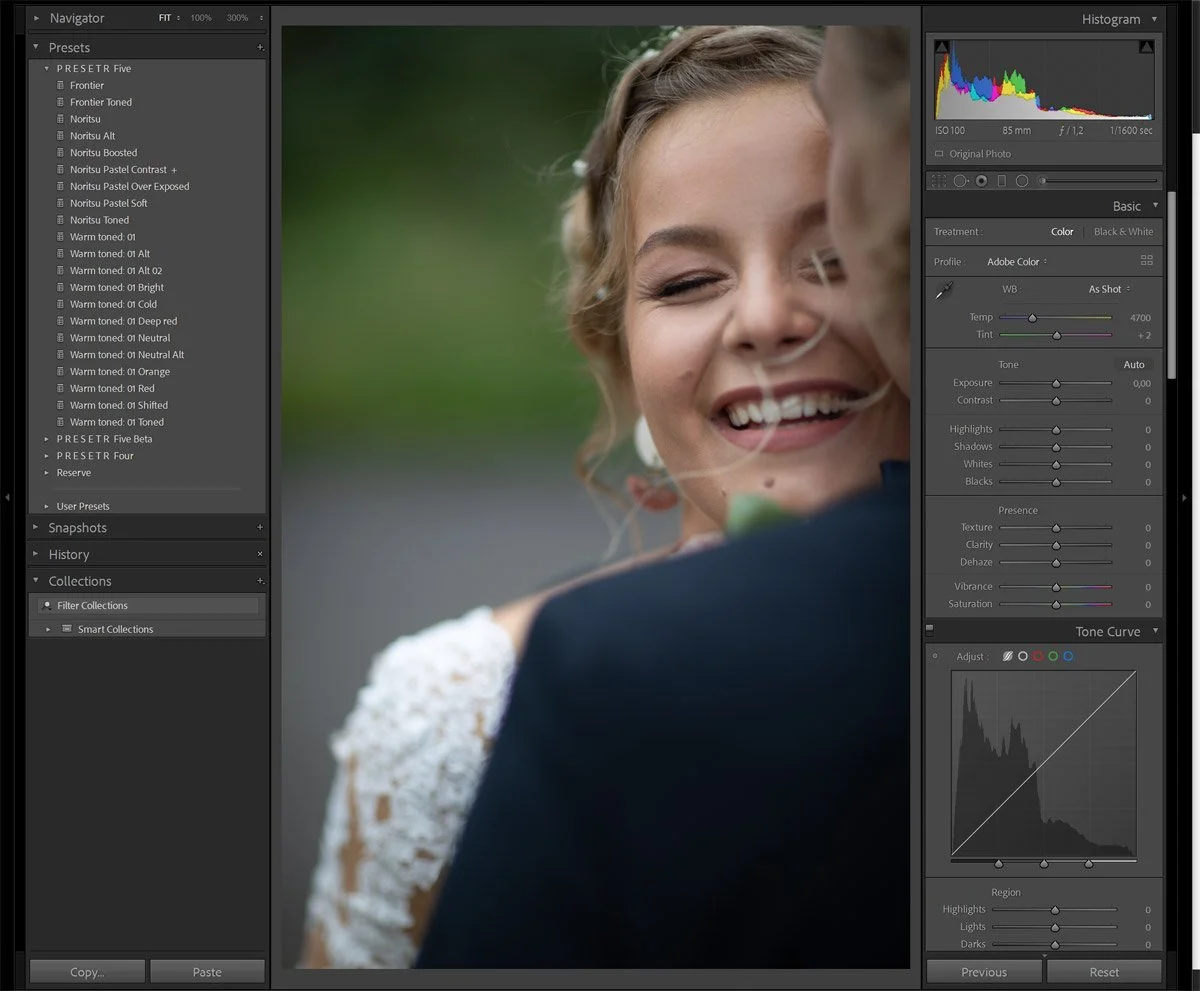
Task: Collapse the Presets panel
Action: click(37, 47)
